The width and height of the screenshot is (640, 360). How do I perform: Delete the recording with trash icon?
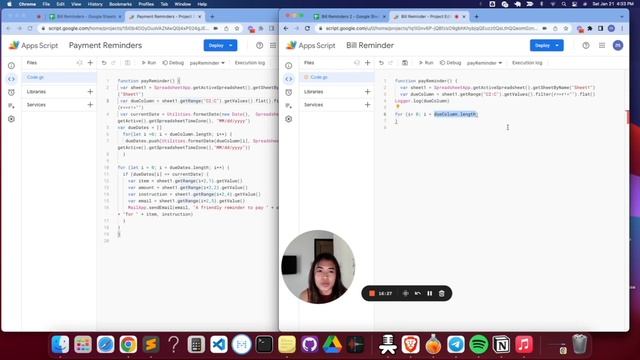click(x=442, y=293)
